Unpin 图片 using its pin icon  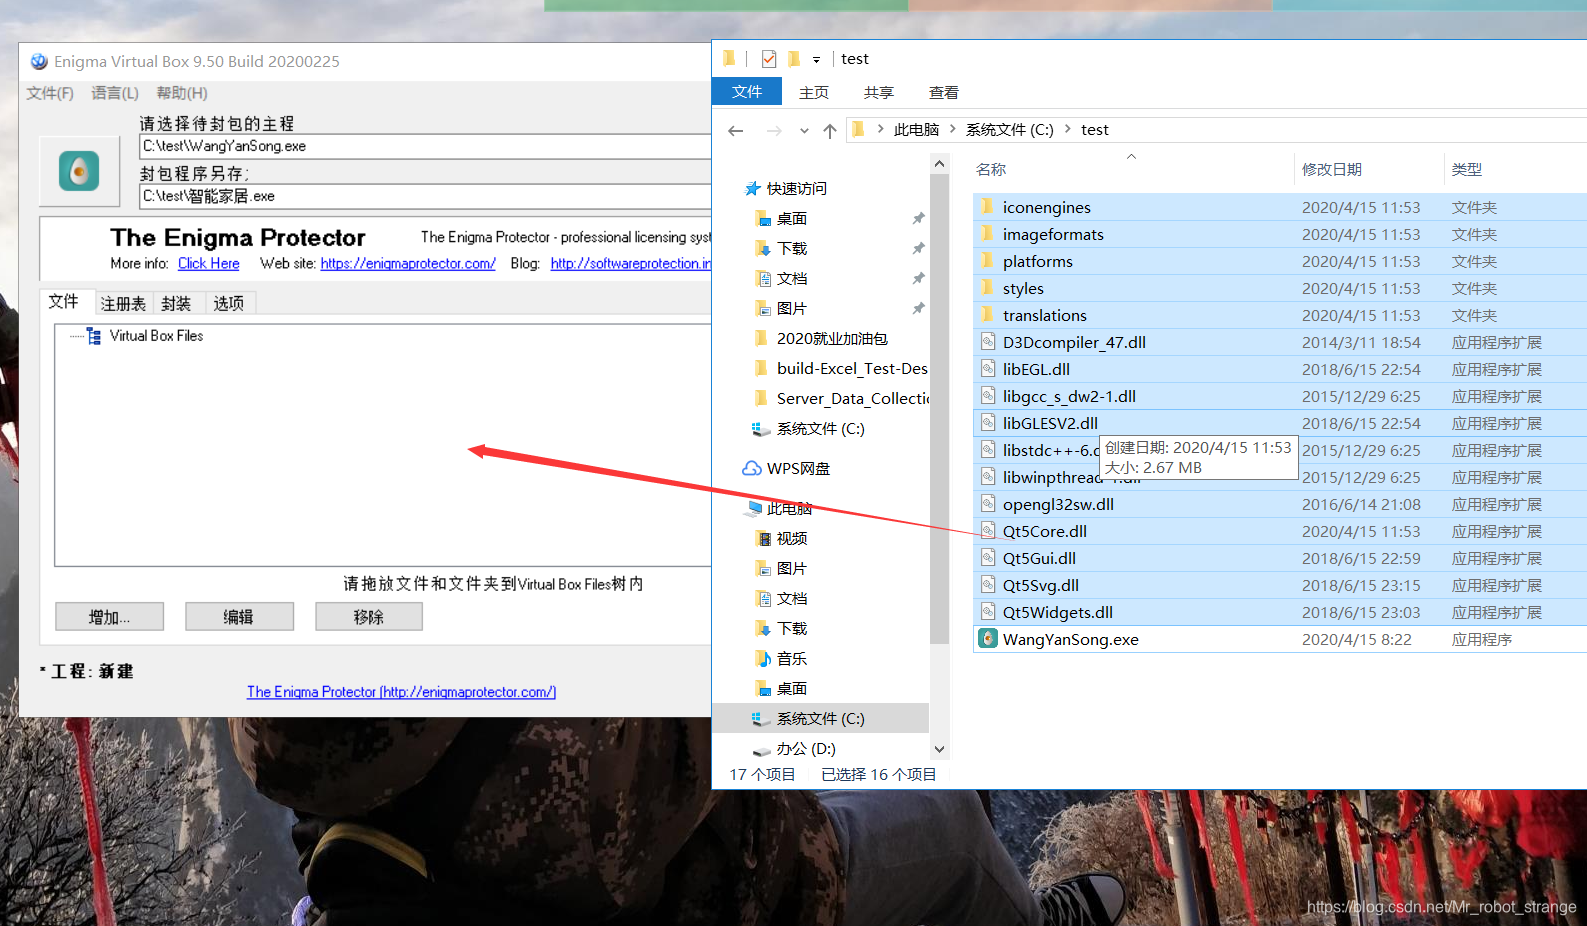[918, 309]
